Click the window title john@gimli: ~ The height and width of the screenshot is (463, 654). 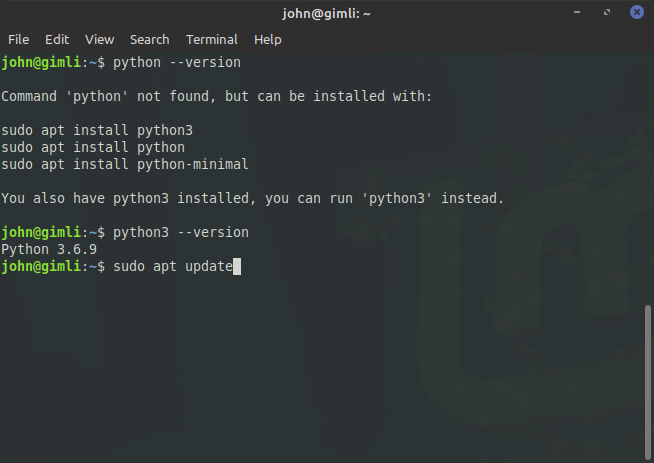tap(326, 14)
